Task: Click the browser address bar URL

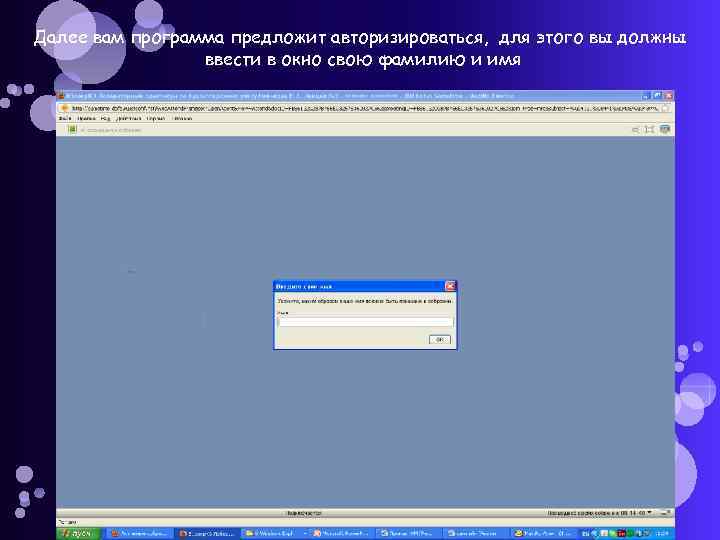Action: (x=365, y=108)
